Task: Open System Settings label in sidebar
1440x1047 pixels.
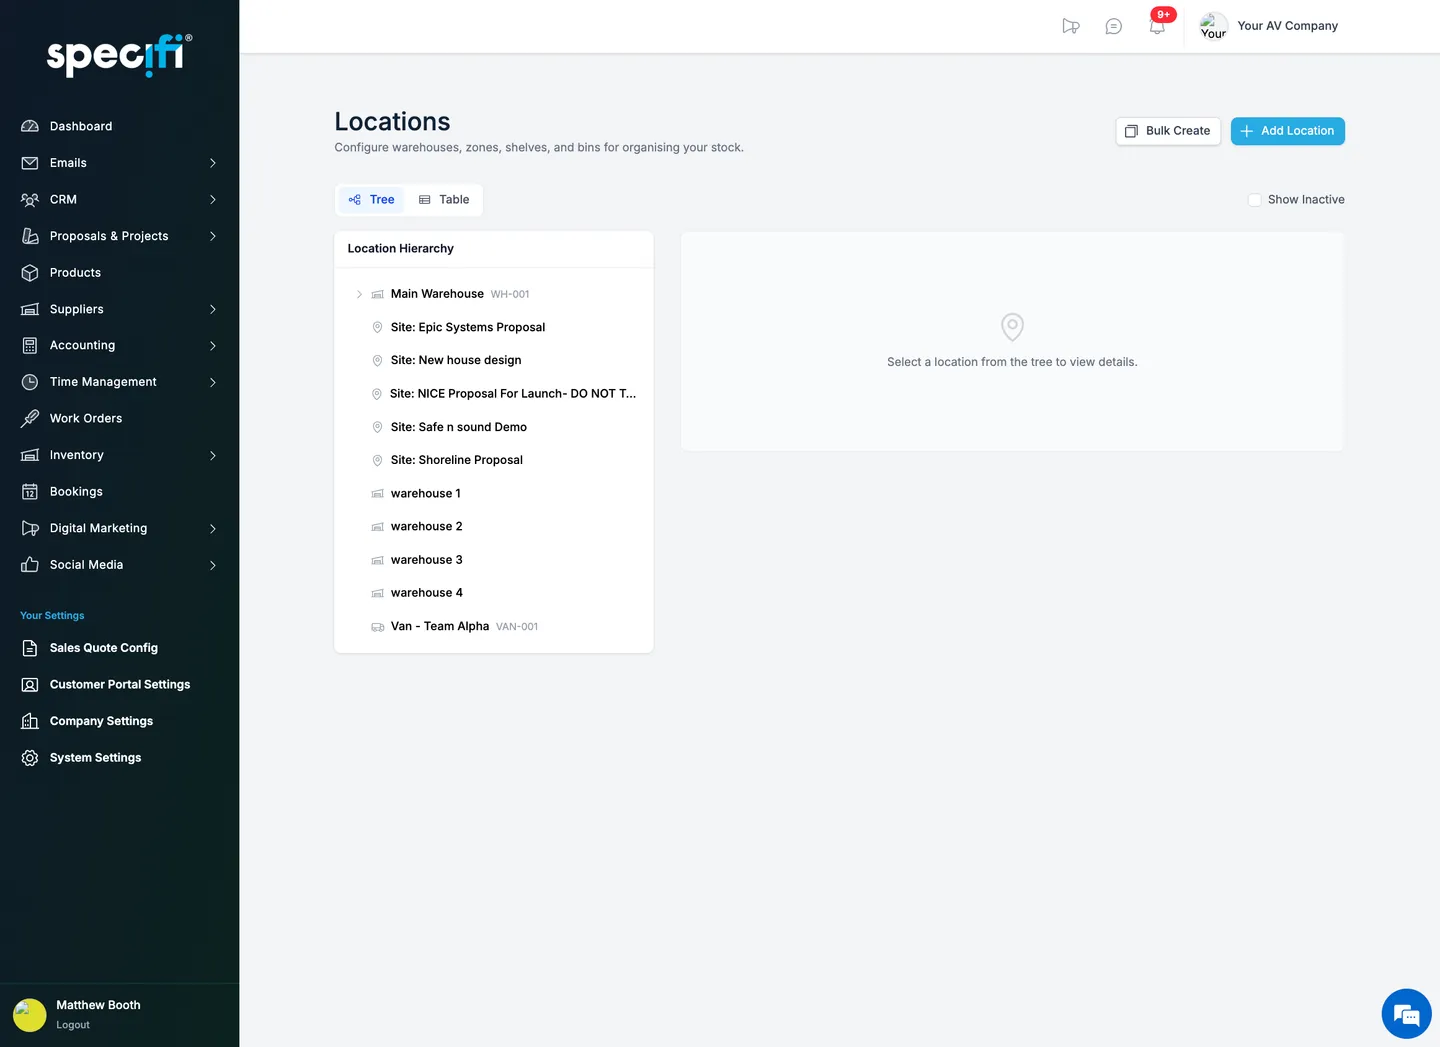Action: [95, 758]
